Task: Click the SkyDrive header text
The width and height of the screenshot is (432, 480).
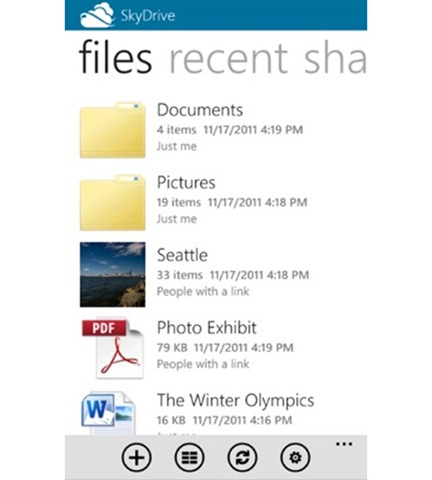Action: click(x=148, y=16)
